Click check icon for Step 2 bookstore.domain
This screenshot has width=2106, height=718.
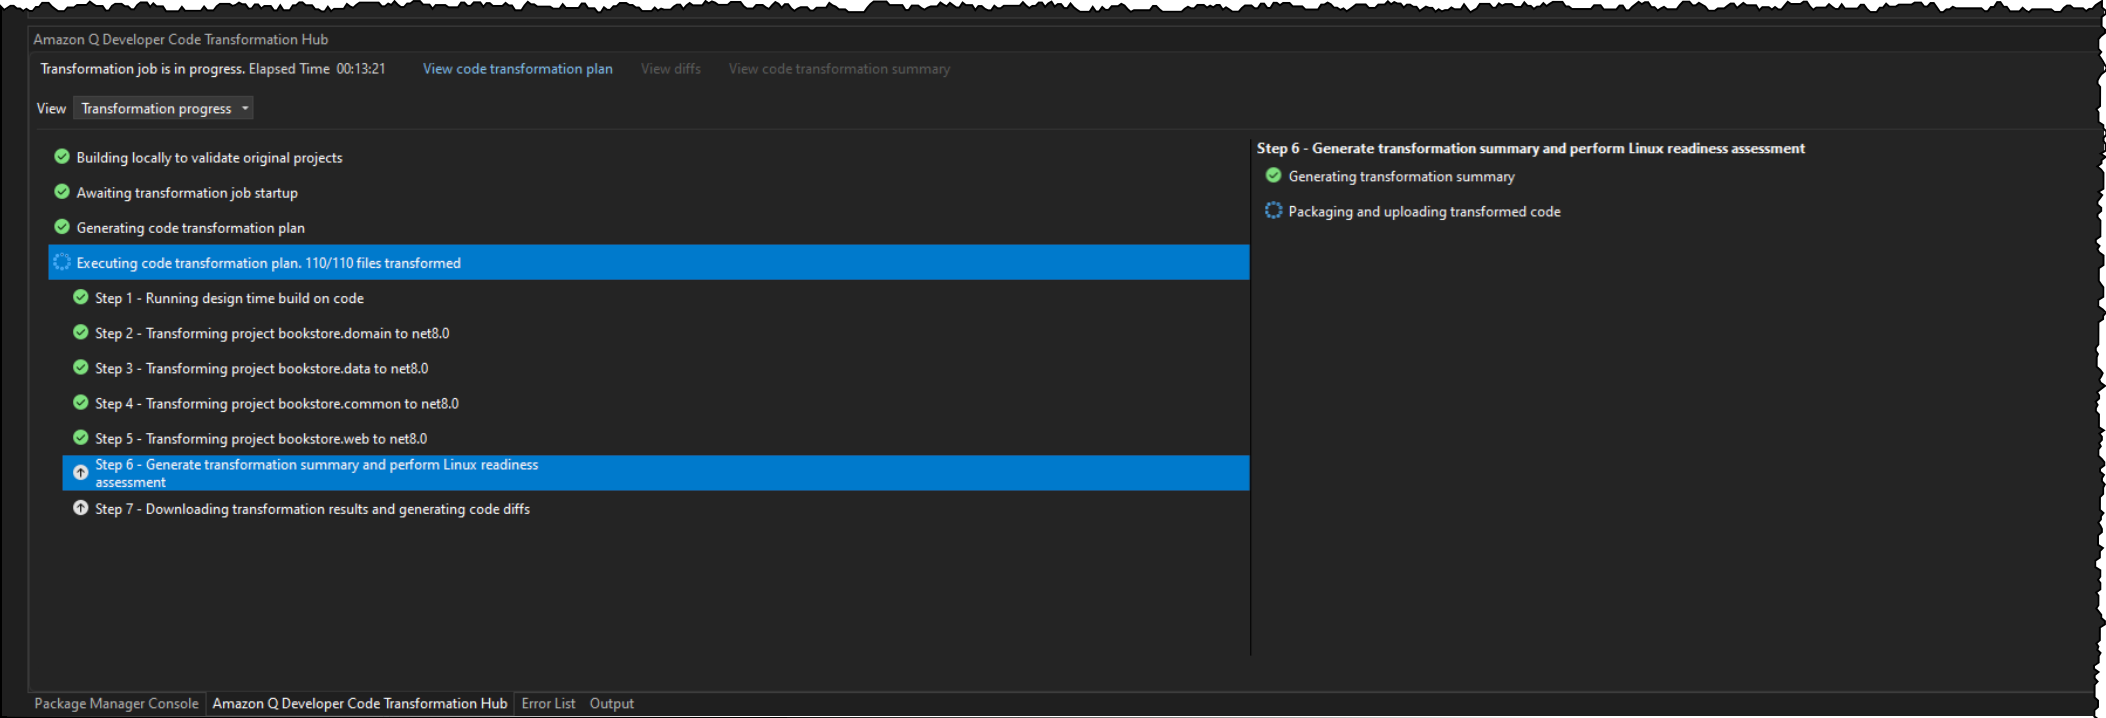81,332
